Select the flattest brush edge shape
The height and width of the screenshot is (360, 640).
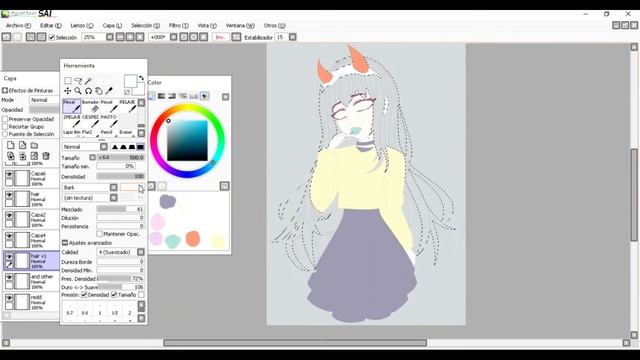pos(140,147)
